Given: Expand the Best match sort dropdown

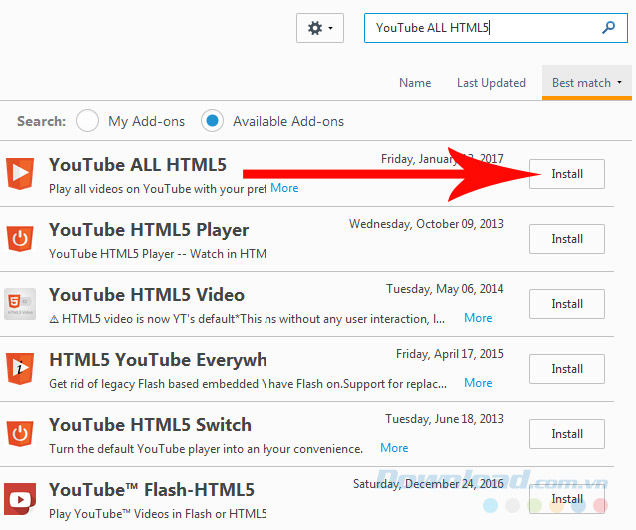Looking at the screenshot, I should click(x=587, y=83).
